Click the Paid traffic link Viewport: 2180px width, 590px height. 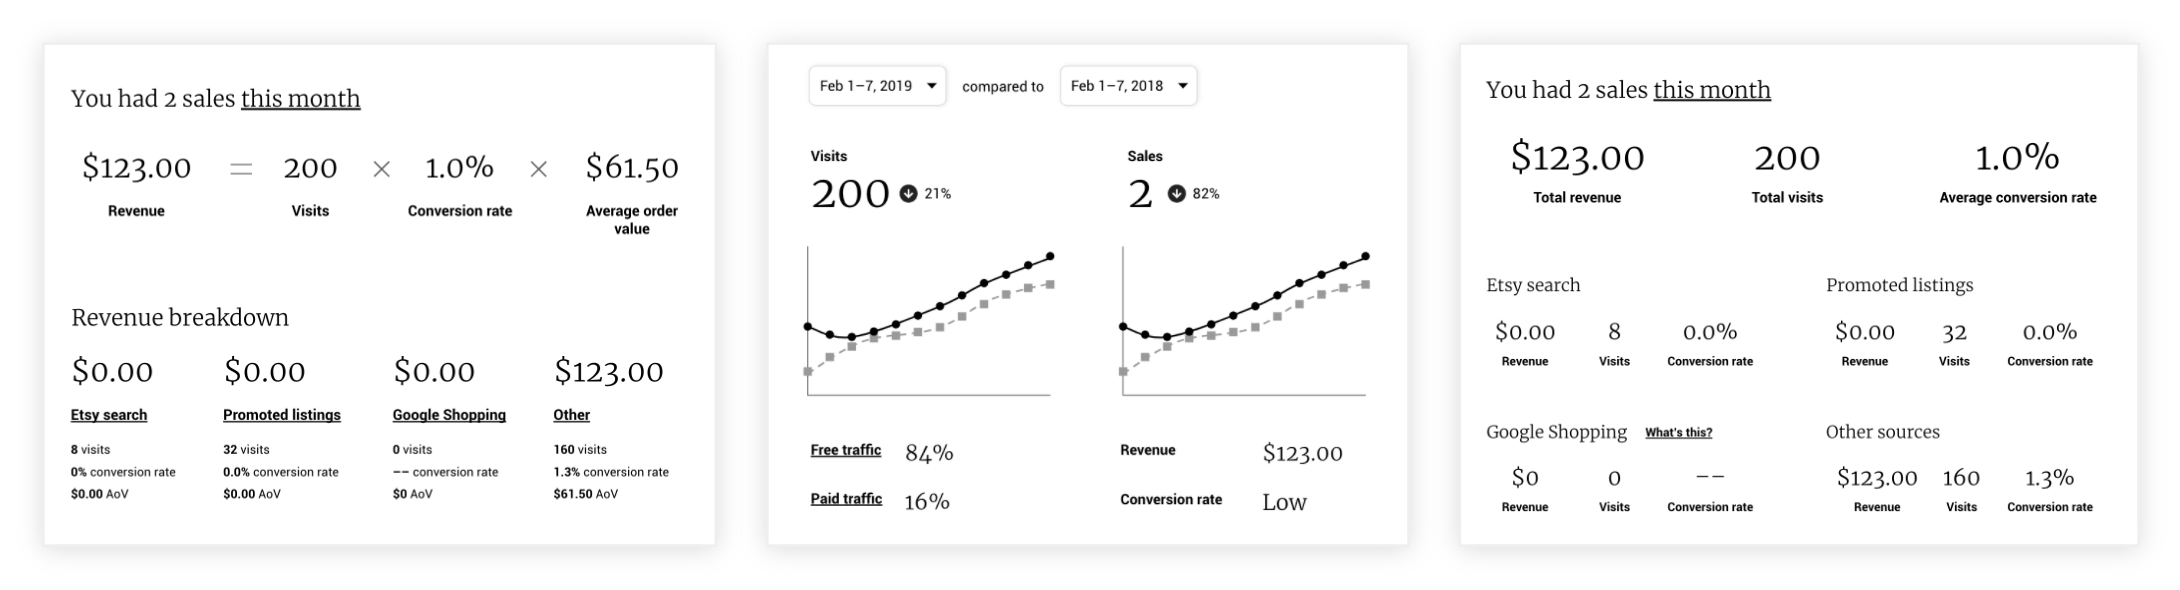point(846,499)
